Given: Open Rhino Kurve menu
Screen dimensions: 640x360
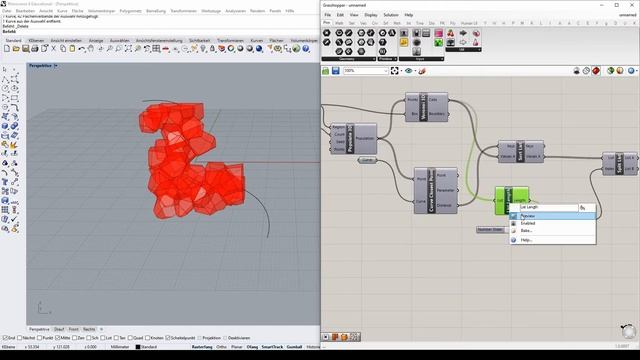Looking at the screenshot, I should pyautogui.click(x=62, y=11).
